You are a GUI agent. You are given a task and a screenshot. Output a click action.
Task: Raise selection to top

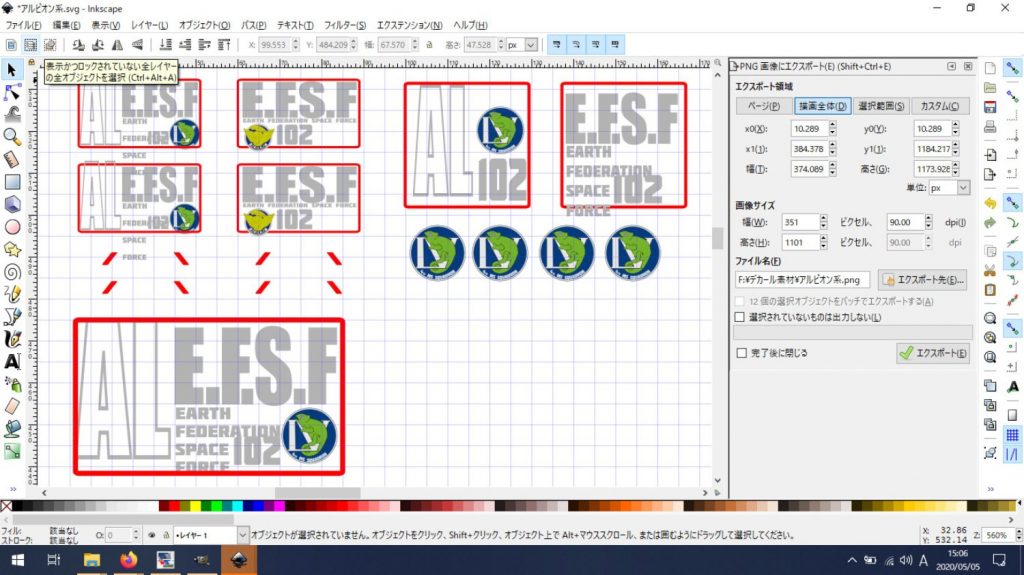tap(224, 44)
